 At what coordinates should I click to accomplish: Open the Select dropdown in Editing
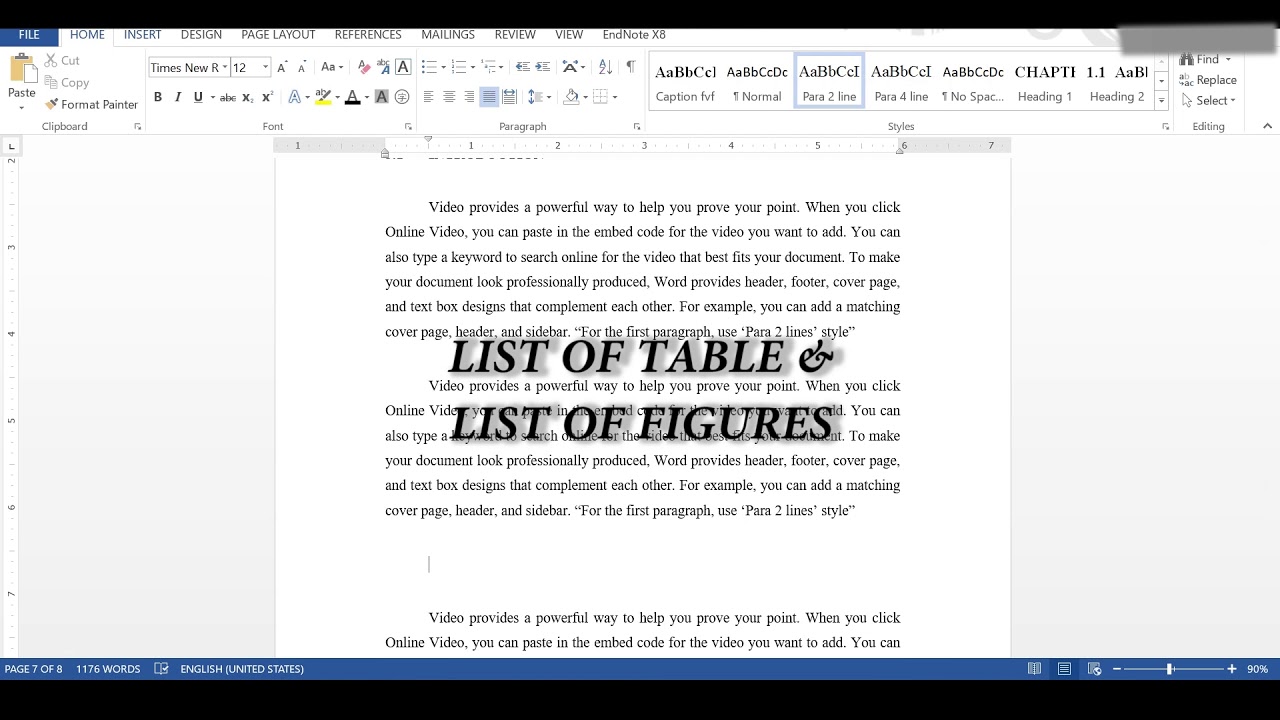(x=1208, y=100)
